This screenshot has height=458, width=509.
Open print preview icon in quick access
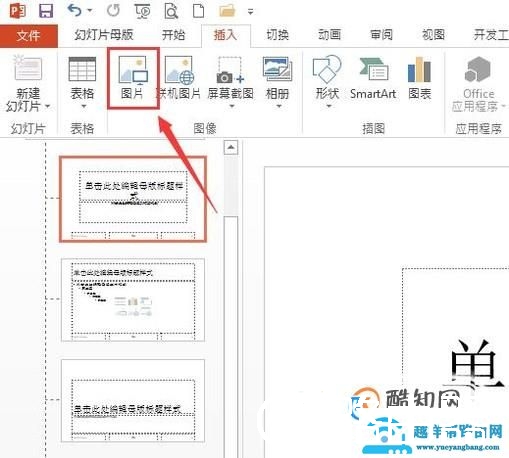coord(171,11)
